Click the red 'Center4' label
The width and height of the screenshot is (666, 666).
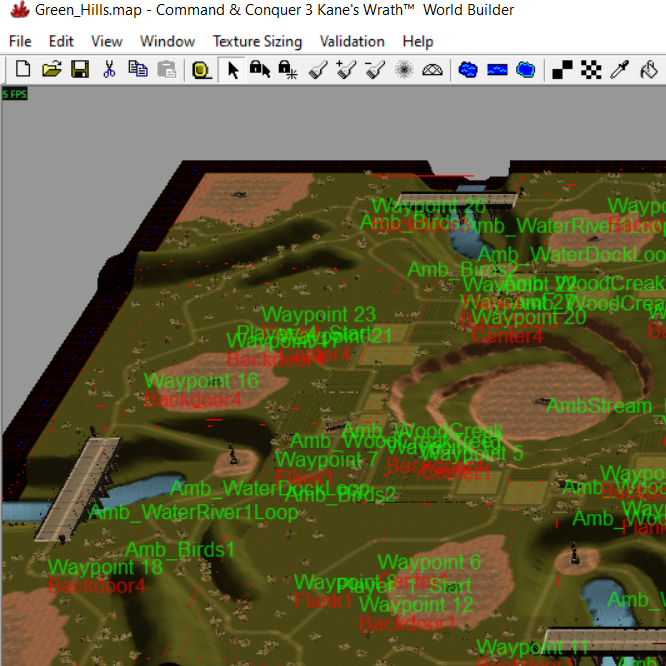point(508,336)
